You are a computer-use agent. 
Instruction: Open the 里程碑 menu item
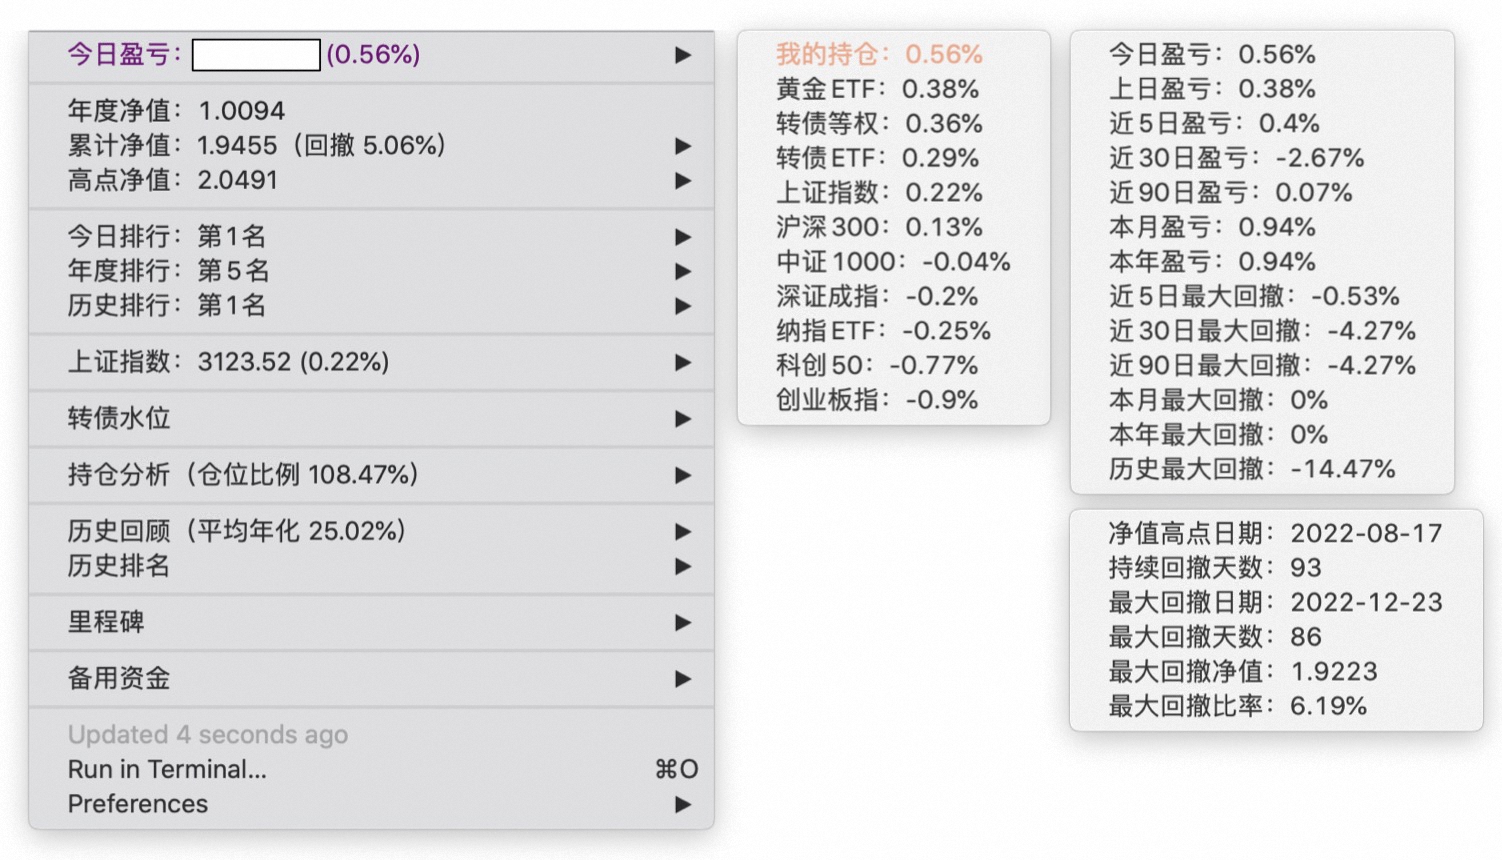[x=106, y=622]
